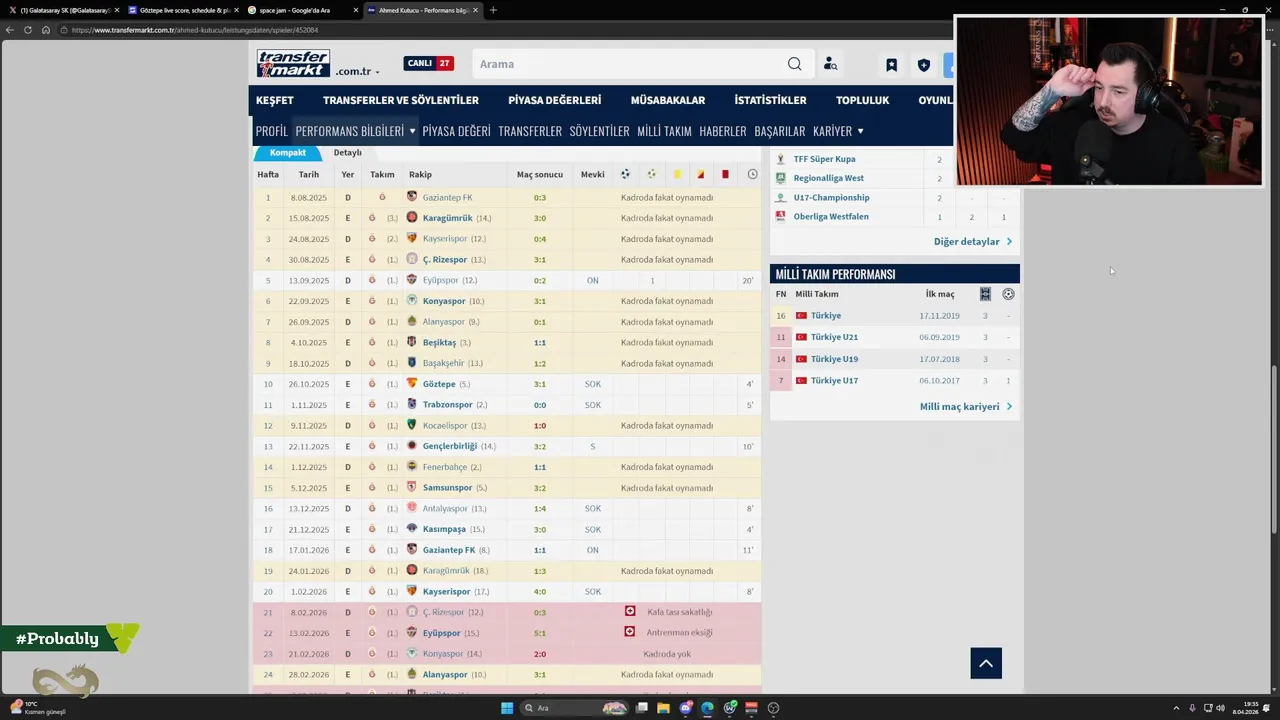Open the HABERLER tab
Image resolution: width=1280 pixels, height=720 pixels.
pos(723,131)
